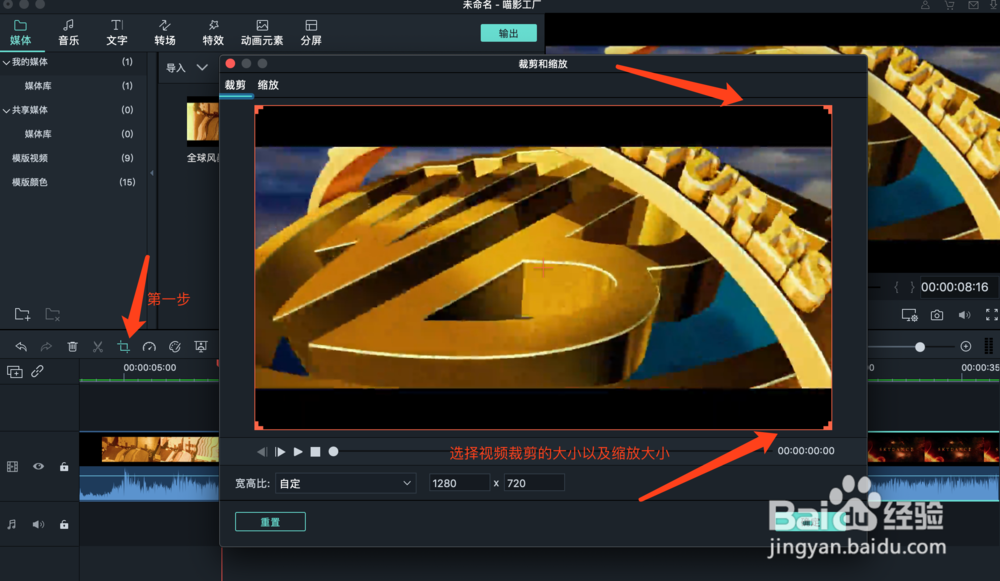Open the 转场 transitions tab
The image size is (1000, 581).
tap(165, 33)
